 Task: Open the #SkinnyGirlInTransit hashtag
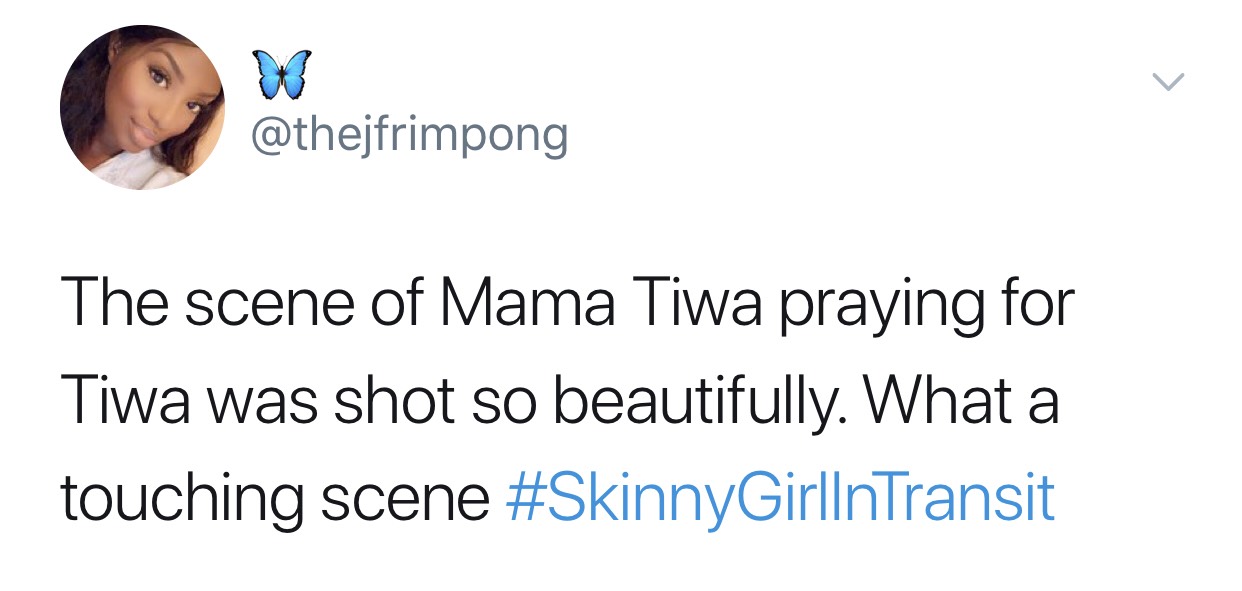(x=781, y=497)
